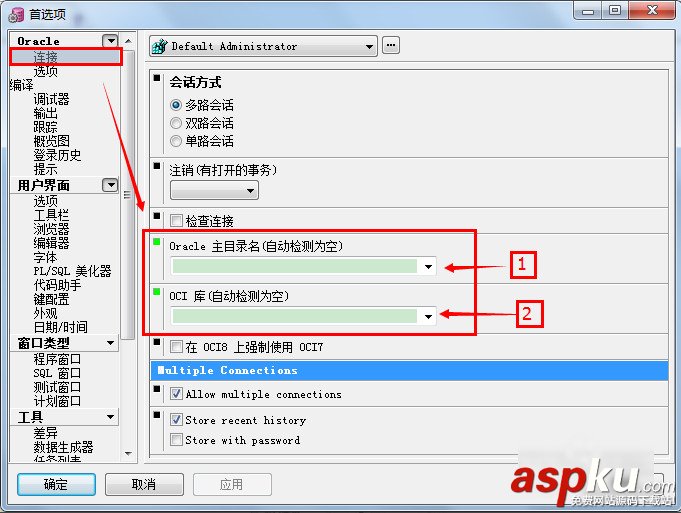Open the Default Administrator preference set dropdown
Viewport: 681px width, 513px height.
(x=263, y=46)
